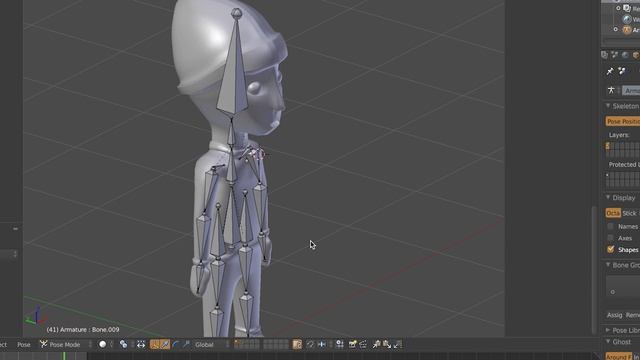This screenshot has height=360, width=640.
Task: Click the Assign bone group button
Action: 614,315
